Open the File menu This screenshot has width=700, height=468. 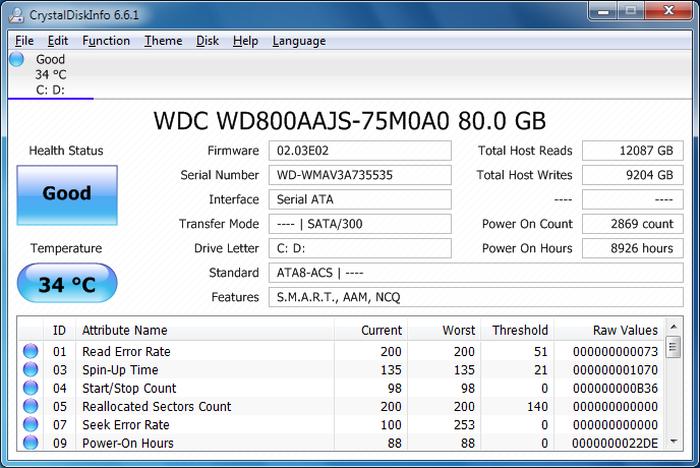pos(25,41)
